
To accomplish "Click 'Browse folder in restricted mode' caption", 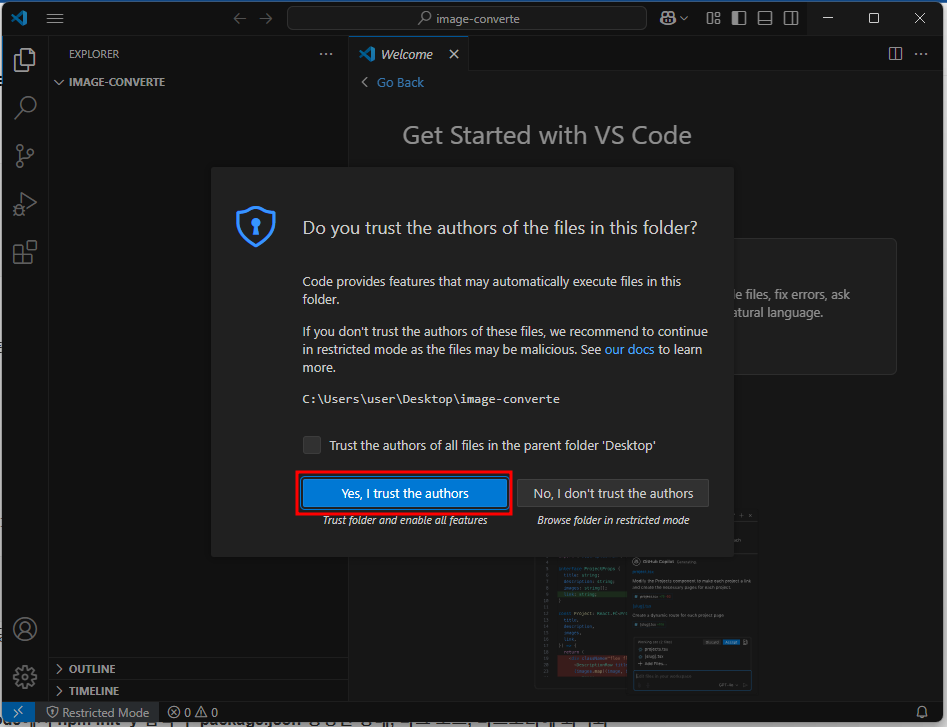I will pos(613,520).
